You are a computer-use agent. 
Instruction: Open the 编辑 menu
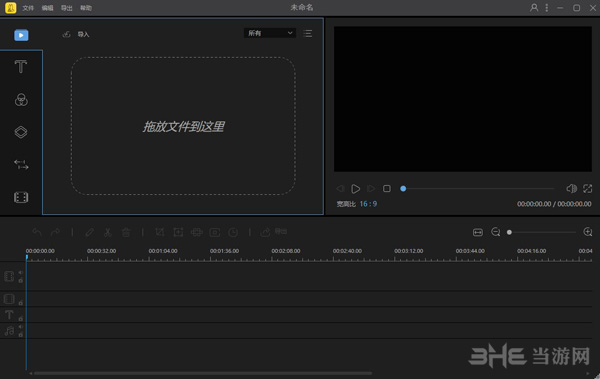coord(47,8)
